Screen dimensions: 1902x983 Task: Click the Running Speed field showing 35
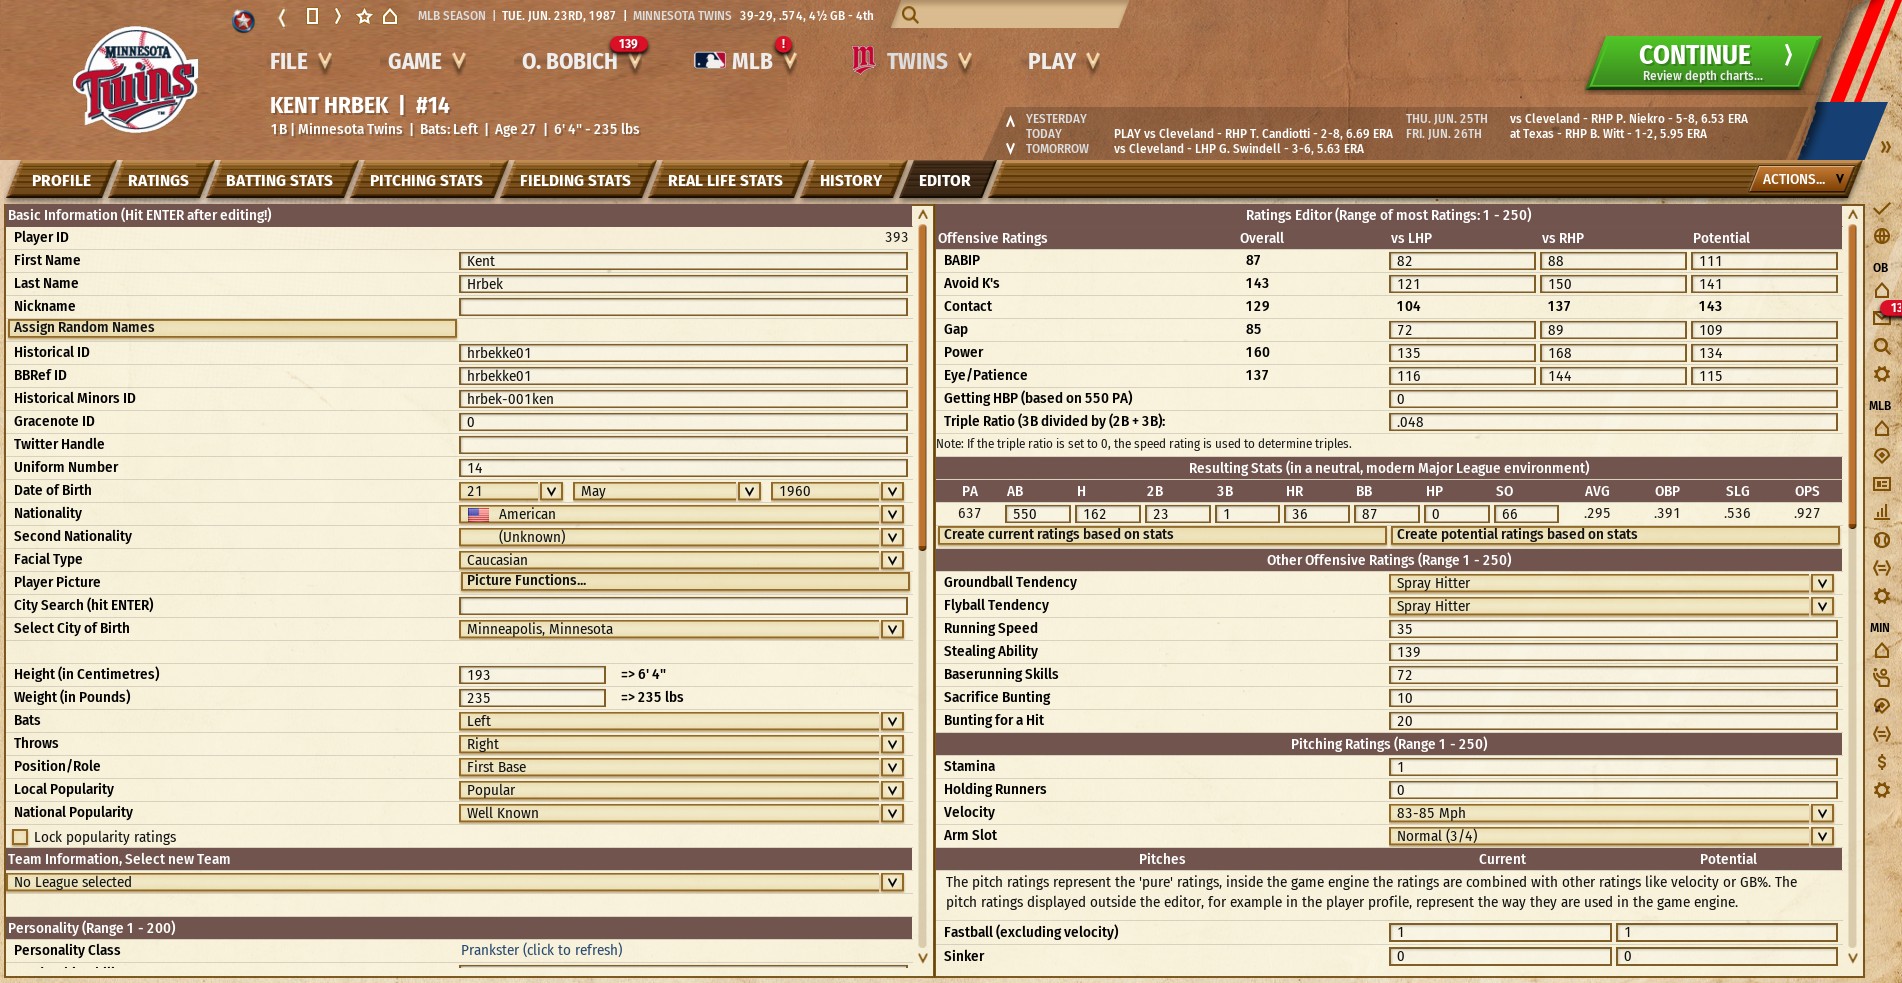pyautogui.click(x=1612, y=629)
